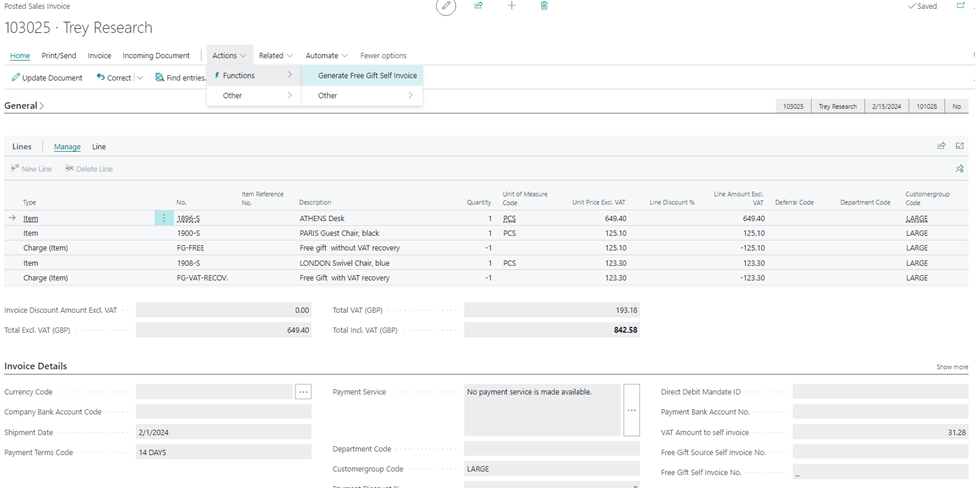Image resolution: width=975 pixels, height=488 pixels.
Task: Click item number 1896-S link
Action: pyautogui.click(x=189, y=219)
